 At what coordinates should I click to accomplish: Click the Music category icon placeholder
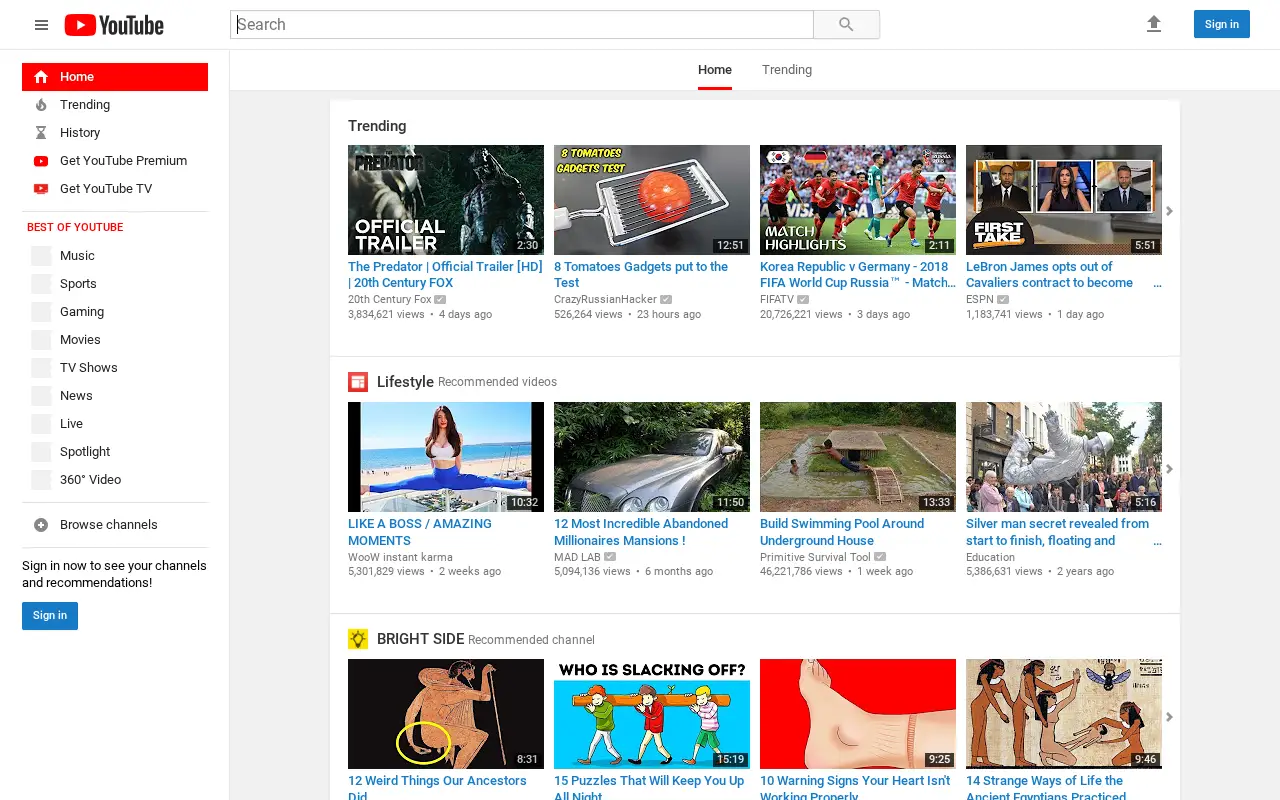[41, 256]
